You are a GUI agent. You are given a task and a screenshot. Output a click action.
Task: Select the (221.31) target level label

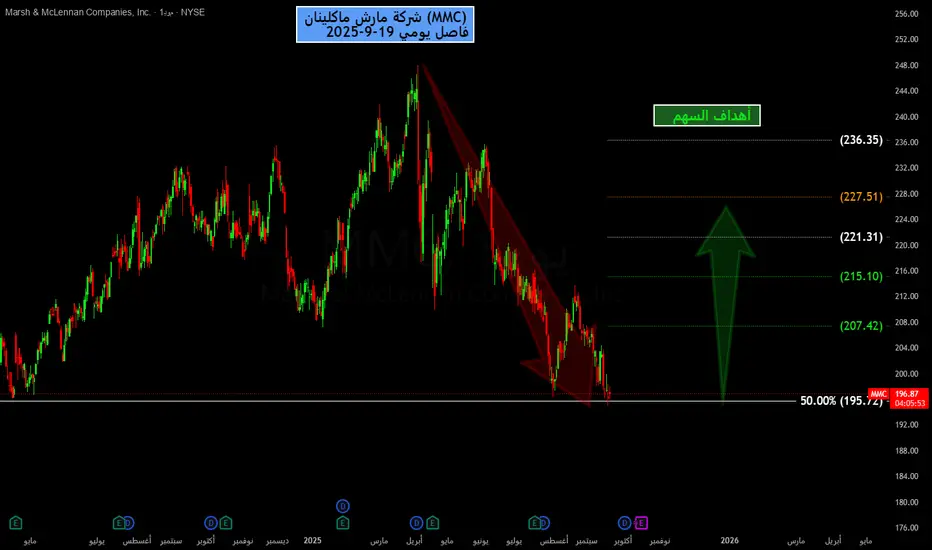point(861,237)
